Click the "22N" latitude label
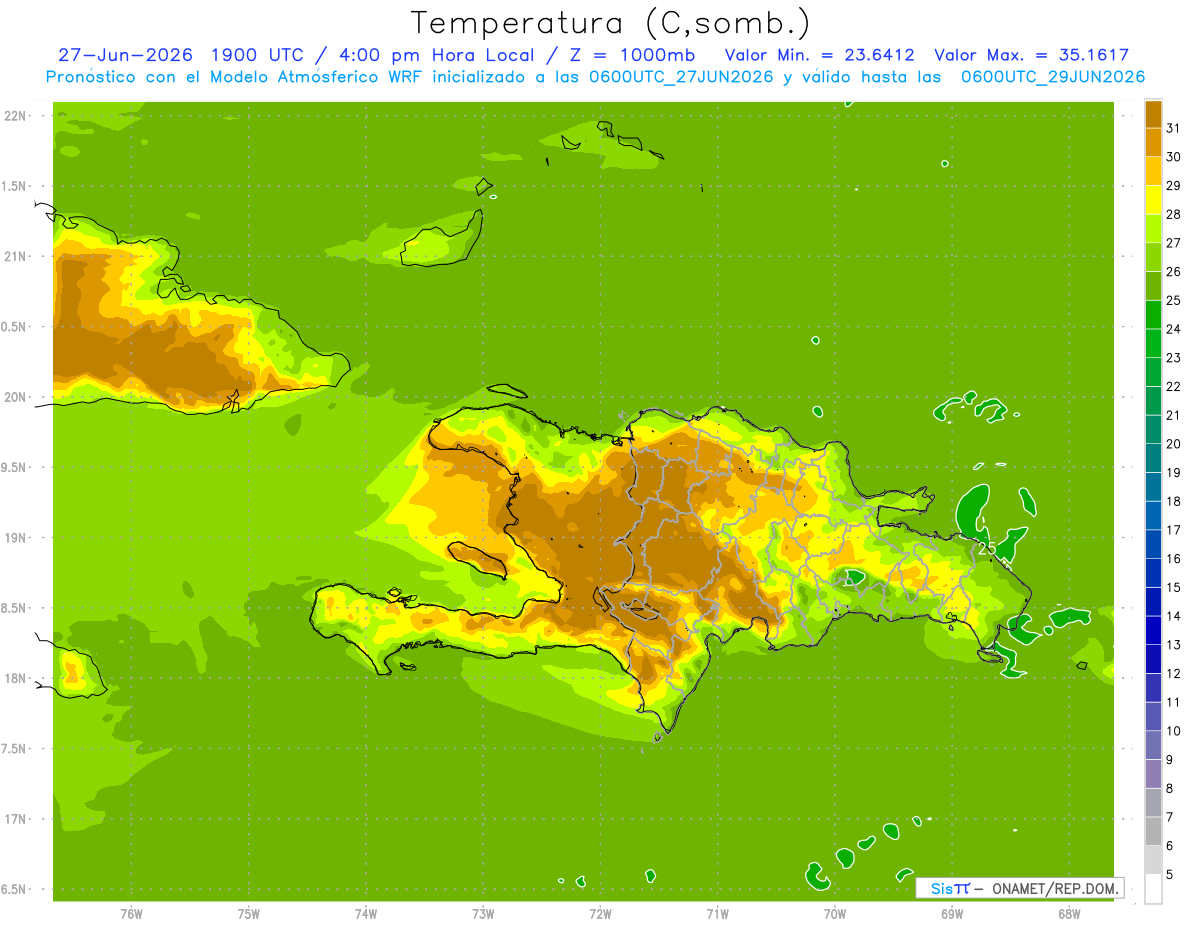The width and height of the screenshot is (1200, 927). tap(15, 115)
